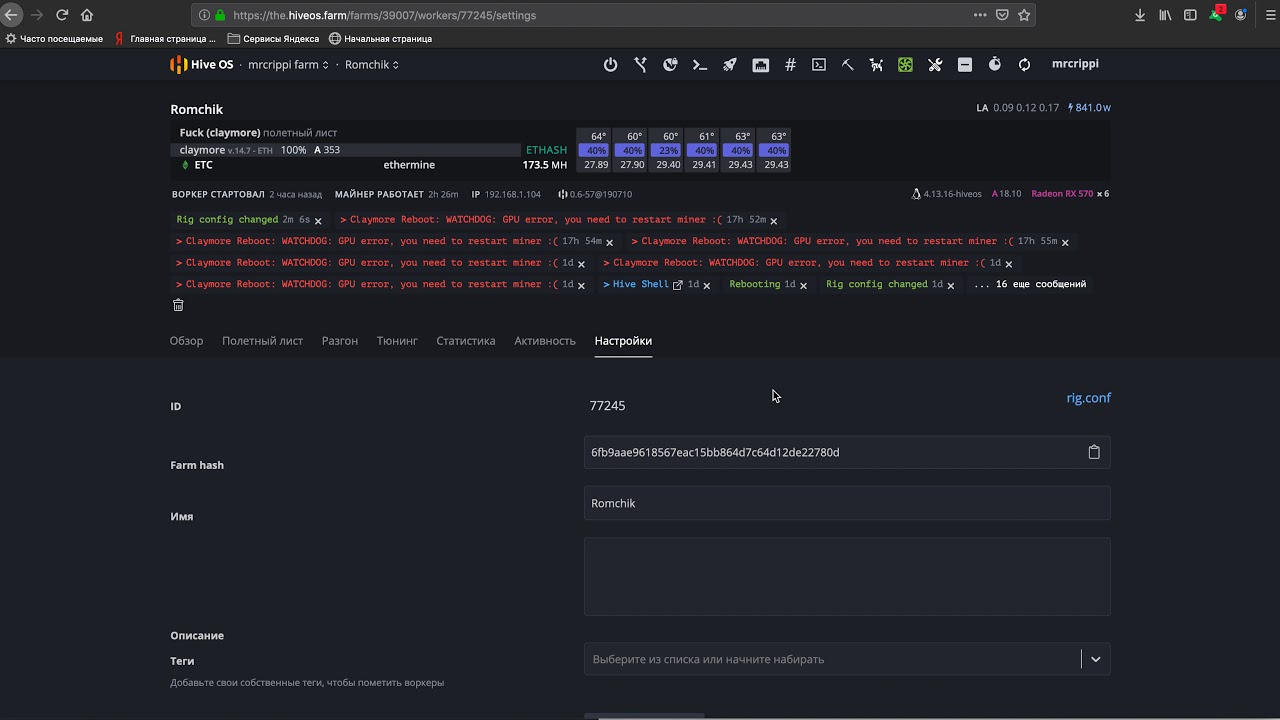Click the 173.5 MH hashrate value
The image size is (1280, 720).
pyautogui.click(x=545, y=165)
